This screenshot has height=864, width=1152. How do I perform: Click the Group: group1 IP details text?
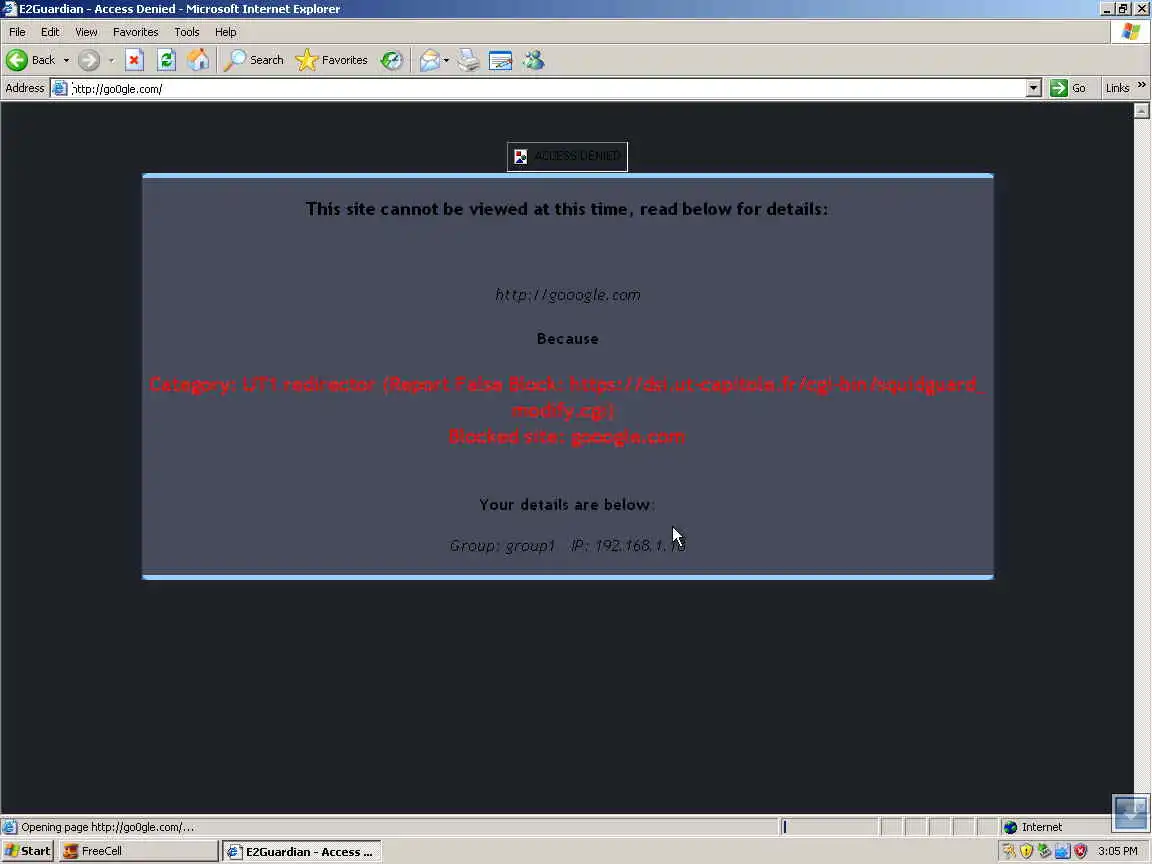[567, 546]
